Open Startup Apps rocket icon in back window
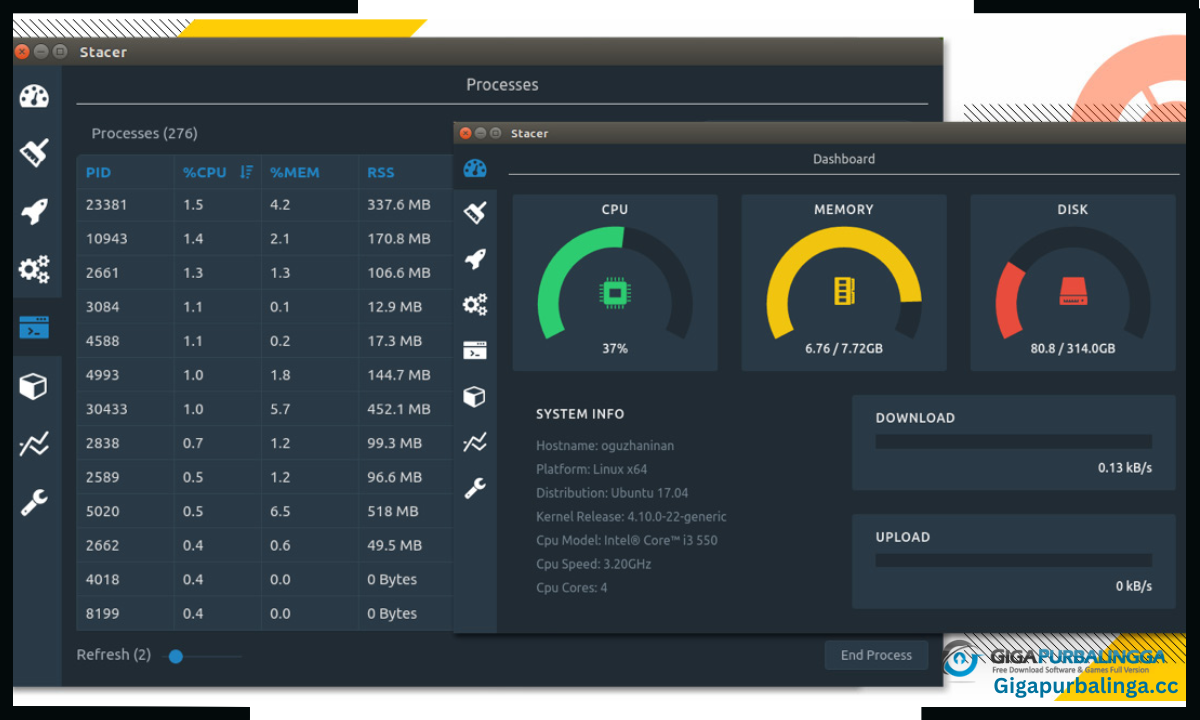The width and height of the screenshot is (1200, 720). [x=34, y=211]
